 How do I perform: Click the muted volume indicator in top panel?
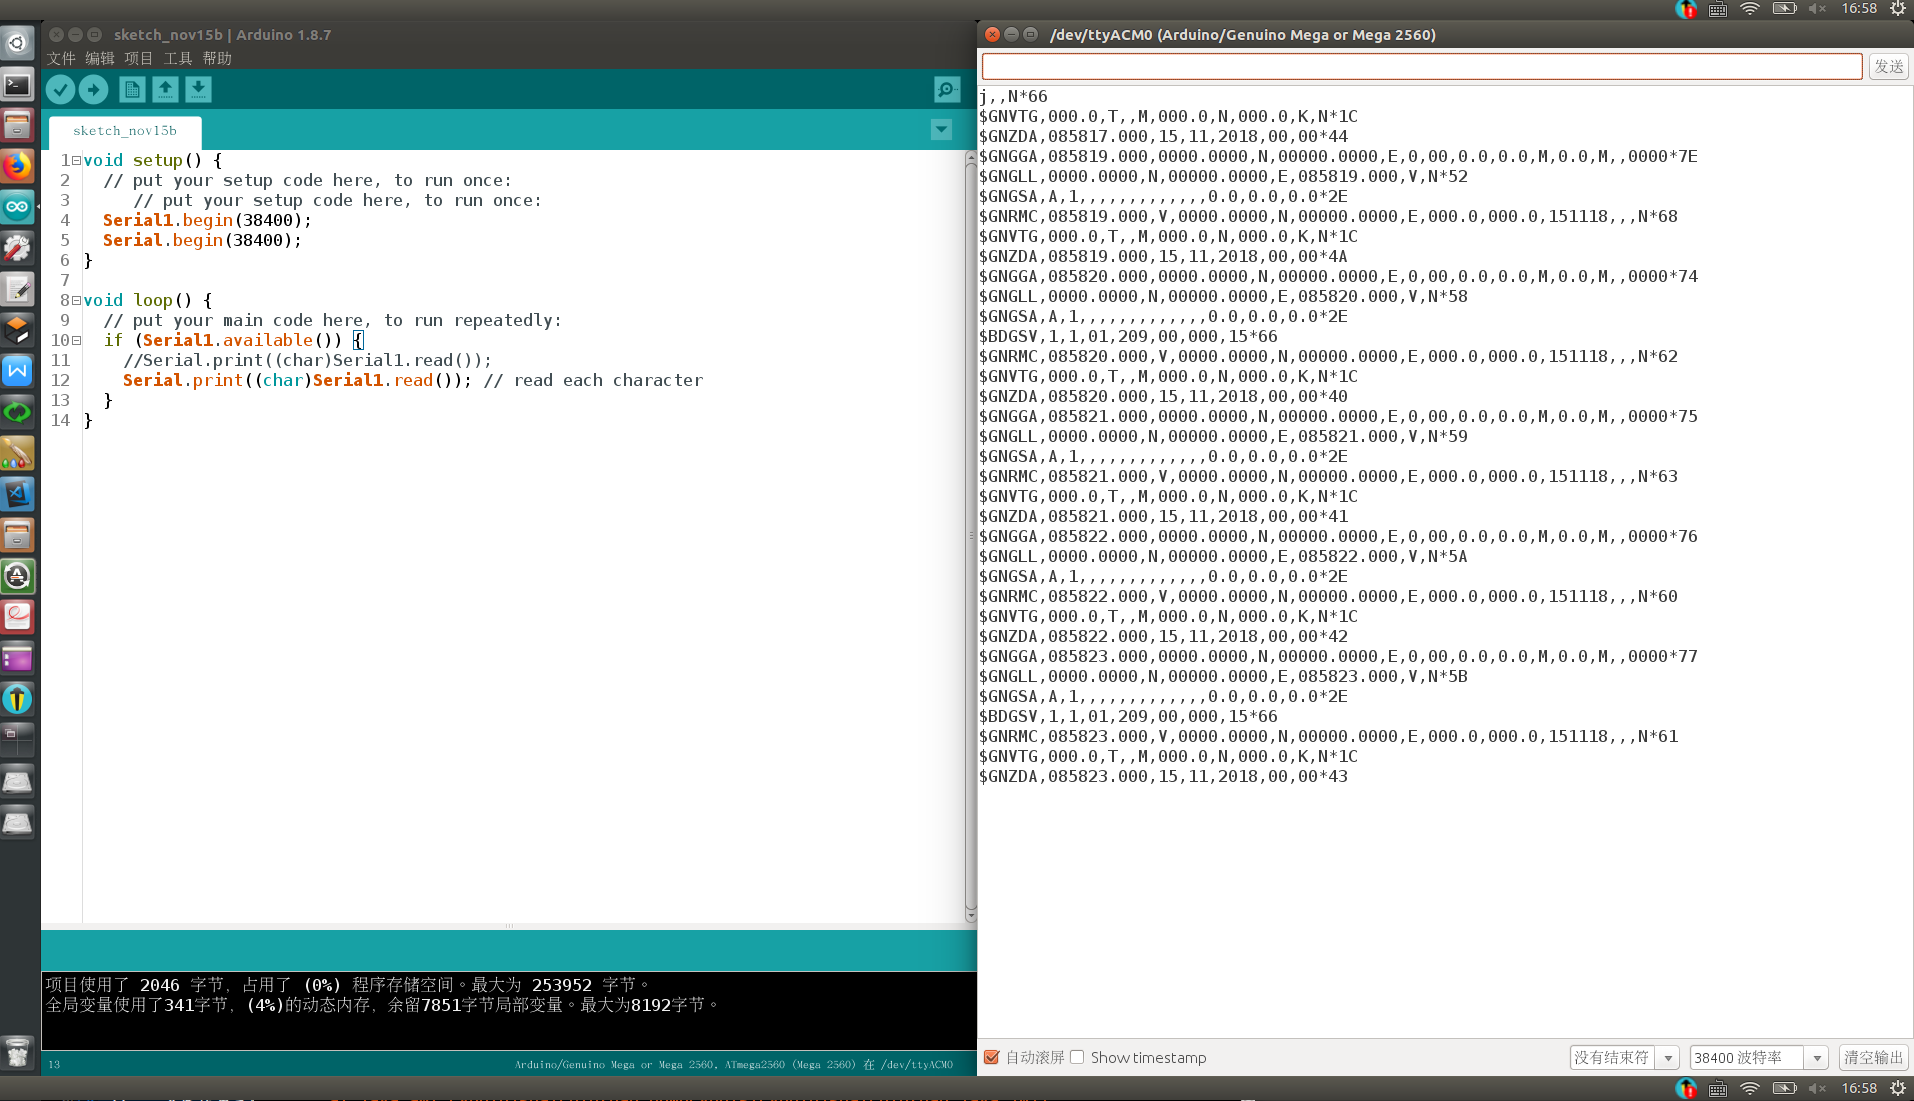1818,9
